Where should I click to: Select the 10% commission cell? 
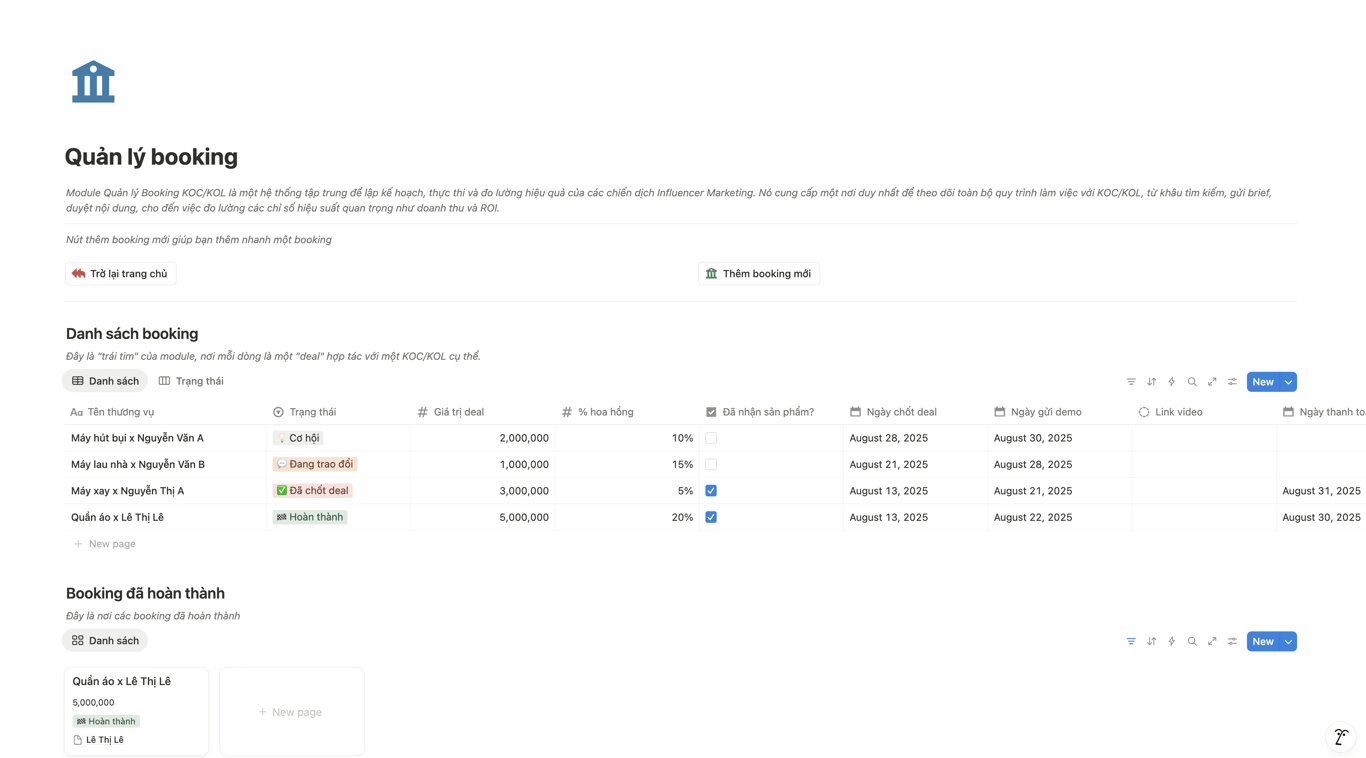click(627, 438)
